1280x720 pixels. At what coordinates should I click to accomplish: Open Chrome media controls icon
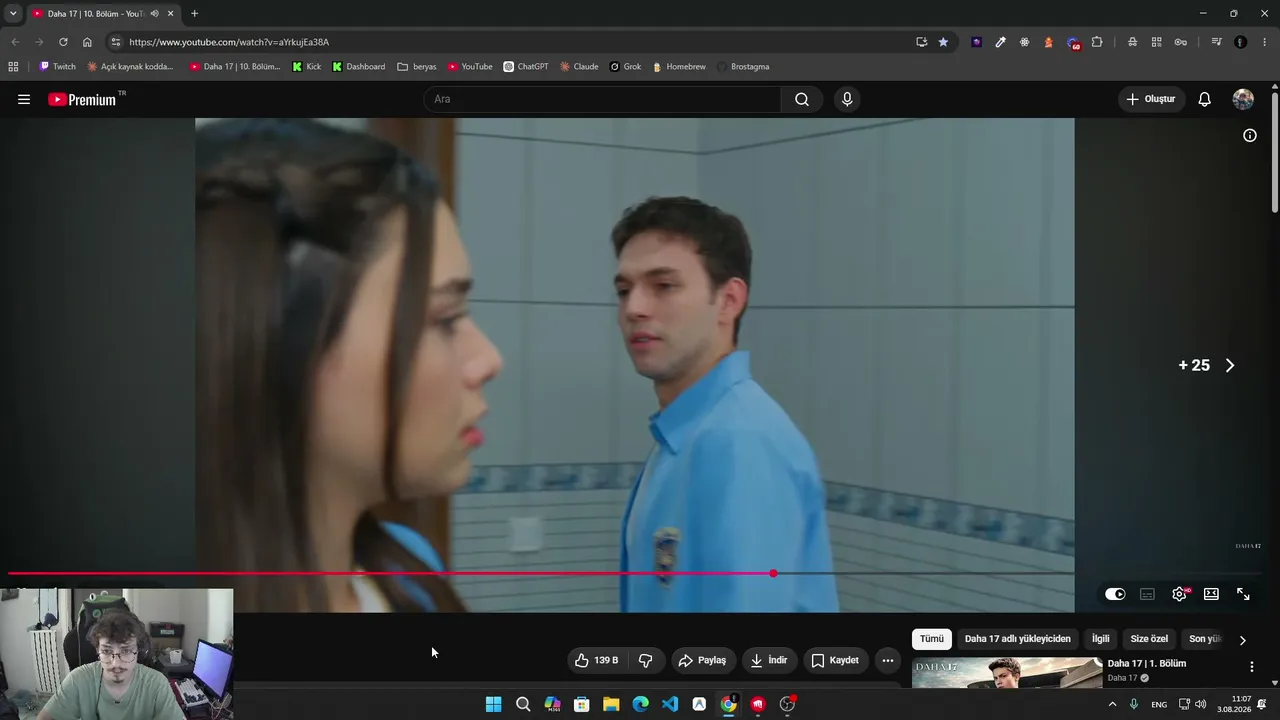click(1216, 42)
